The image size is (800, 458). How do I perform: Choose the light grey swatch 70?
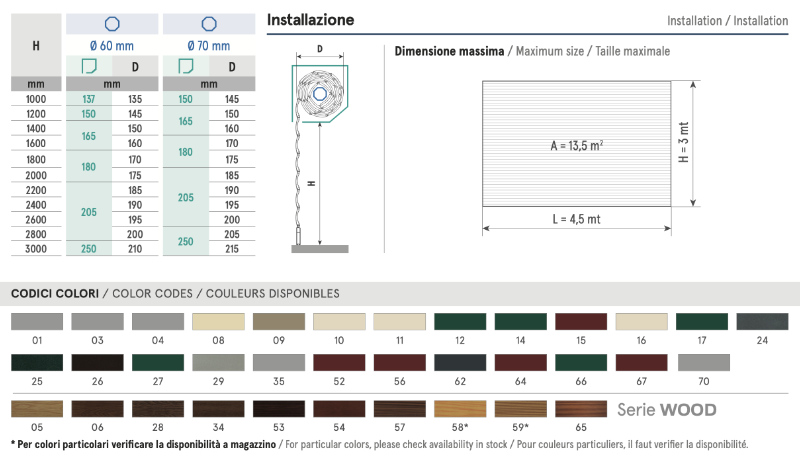[703, 363]
